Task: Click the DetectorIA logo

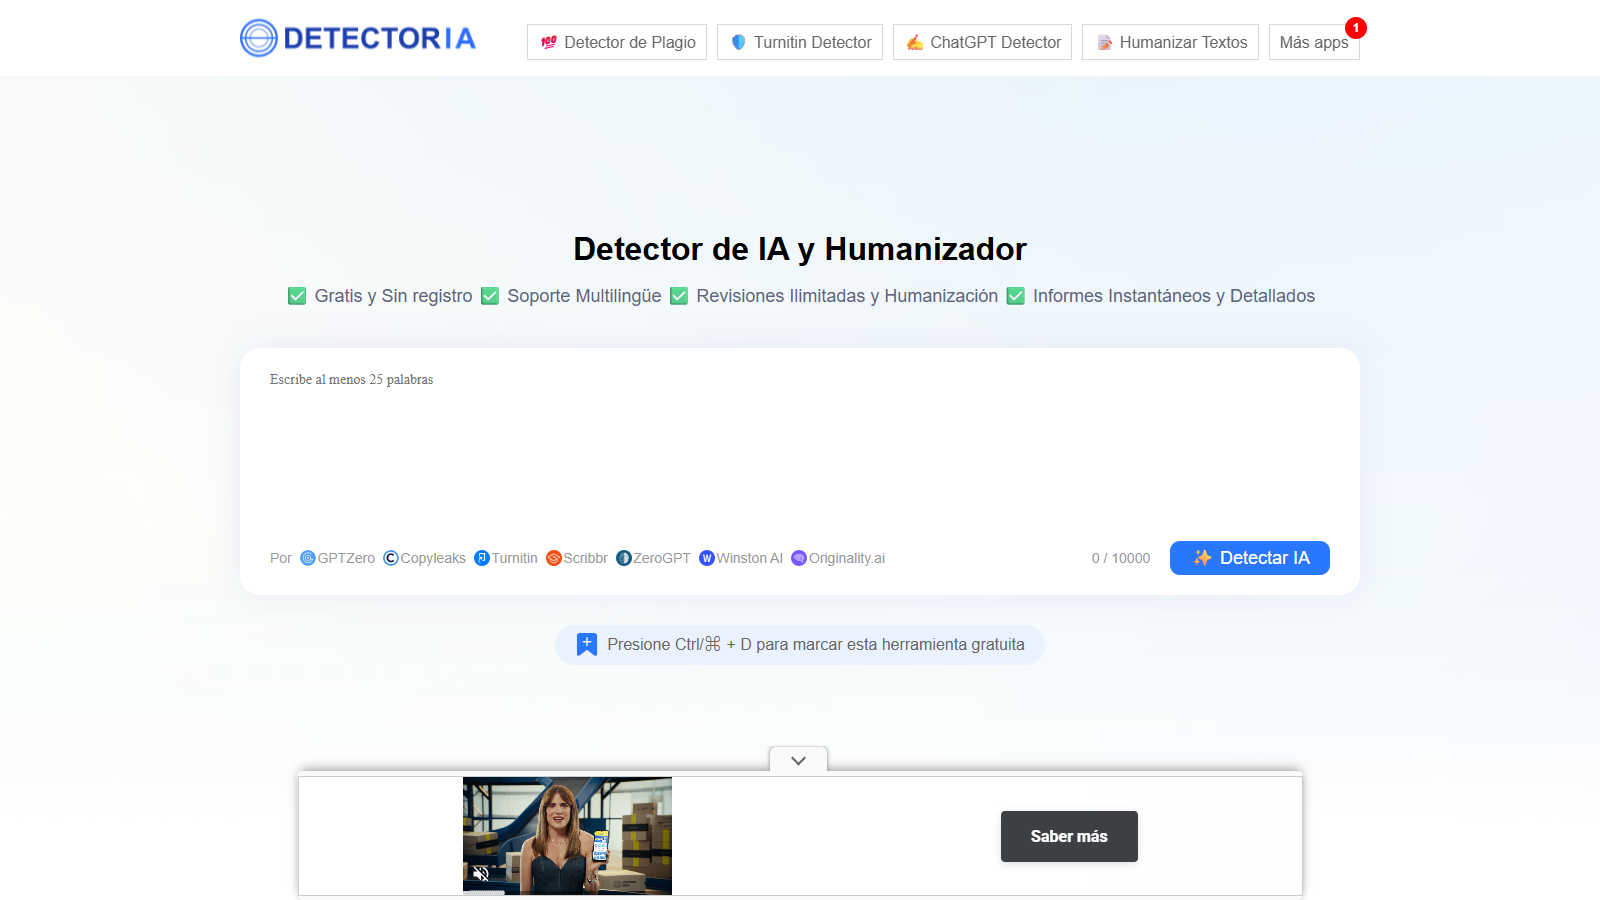Action: pyautogui.click(x=358, y=38)
